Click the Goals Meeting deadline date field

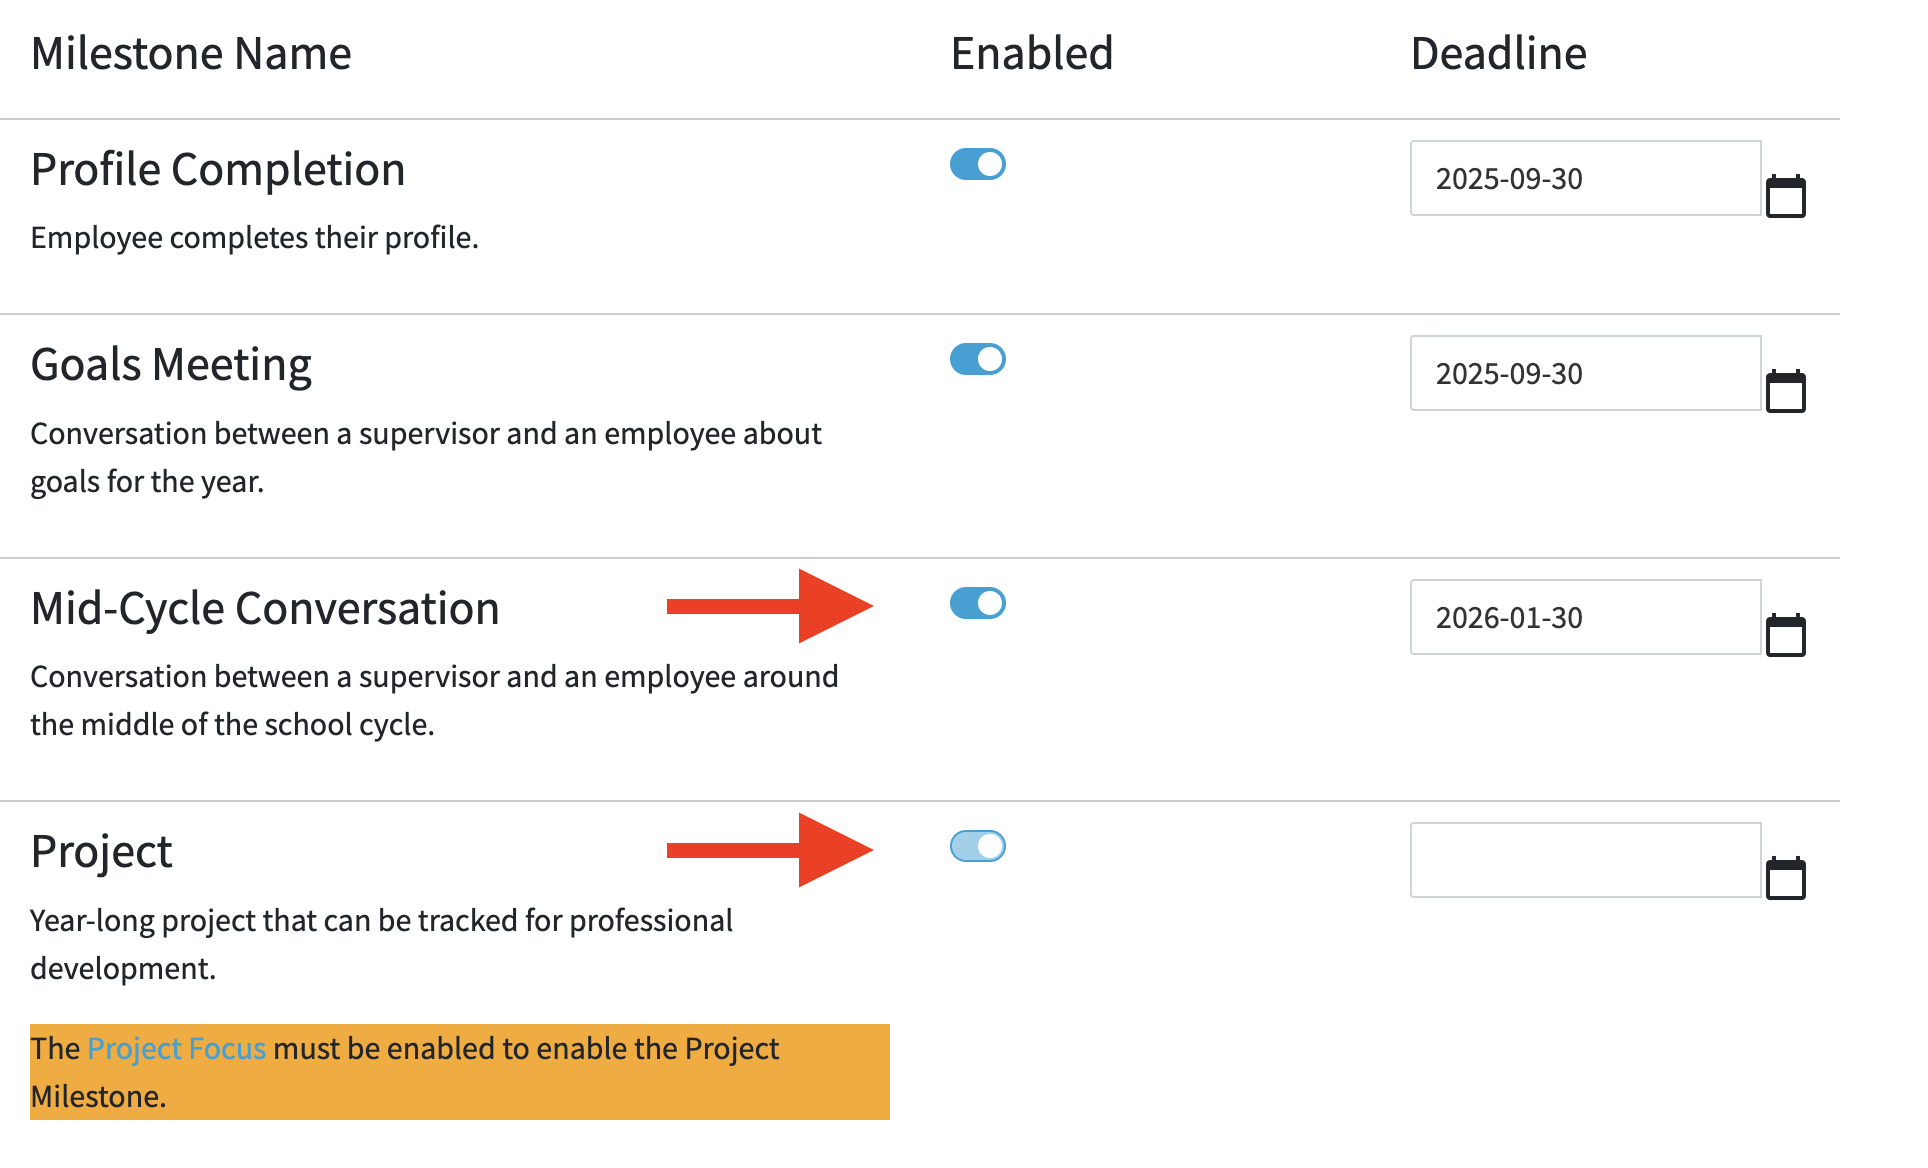1585,373
